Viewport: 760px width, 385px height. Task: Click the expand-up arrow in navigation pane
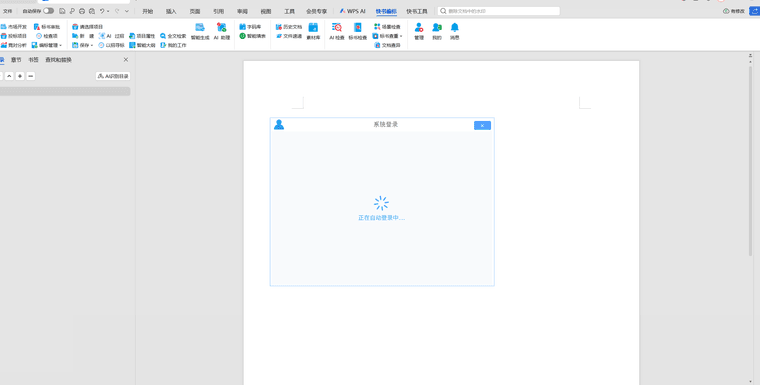click(x=9, y=76)
